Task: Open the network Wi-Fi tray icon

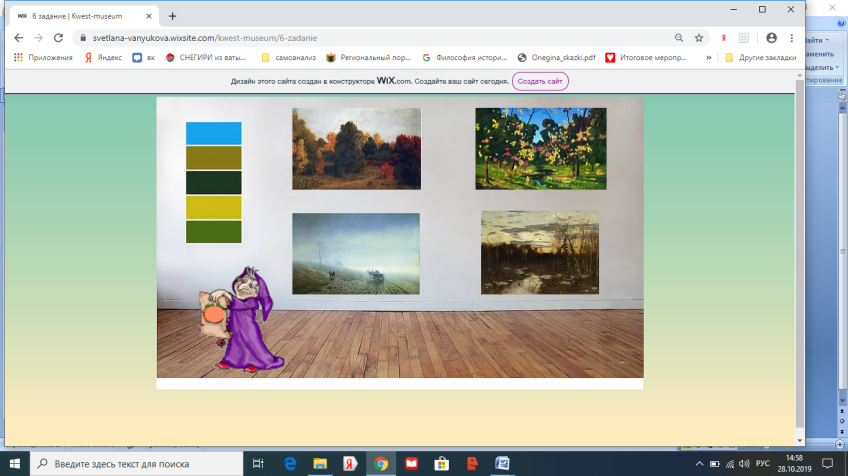Action: click(730, 464)
